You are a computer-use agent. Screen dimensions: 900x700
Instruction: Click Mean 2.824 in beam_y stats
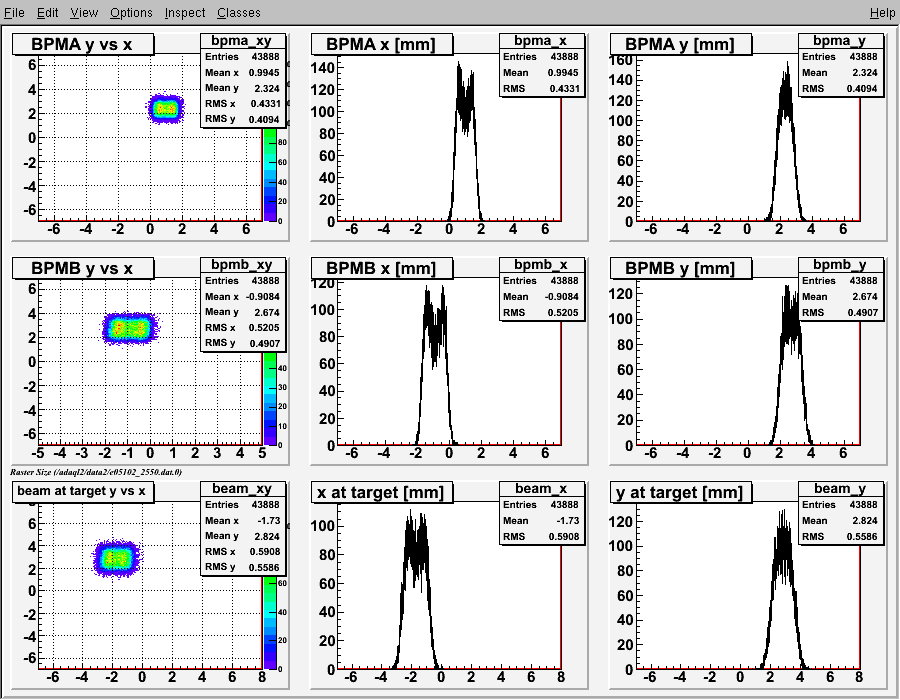point(840,520)
